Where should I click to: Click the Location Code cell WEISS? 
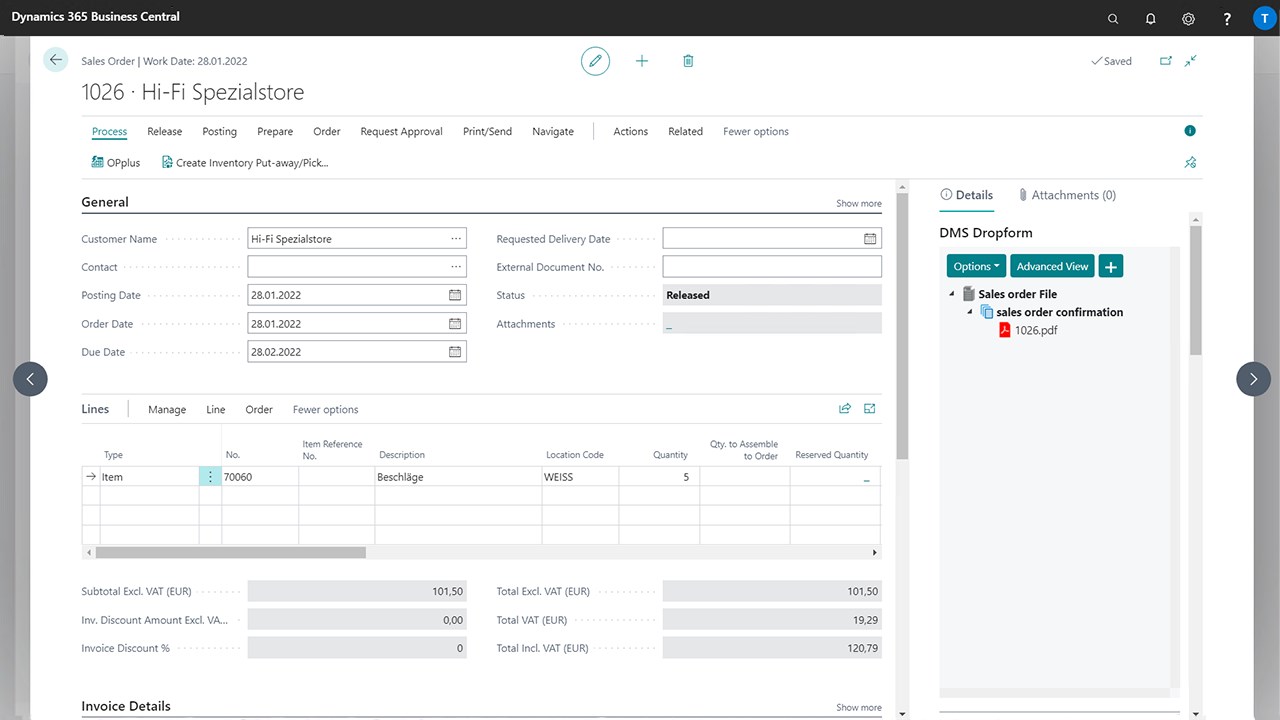[x=581, y=477]
